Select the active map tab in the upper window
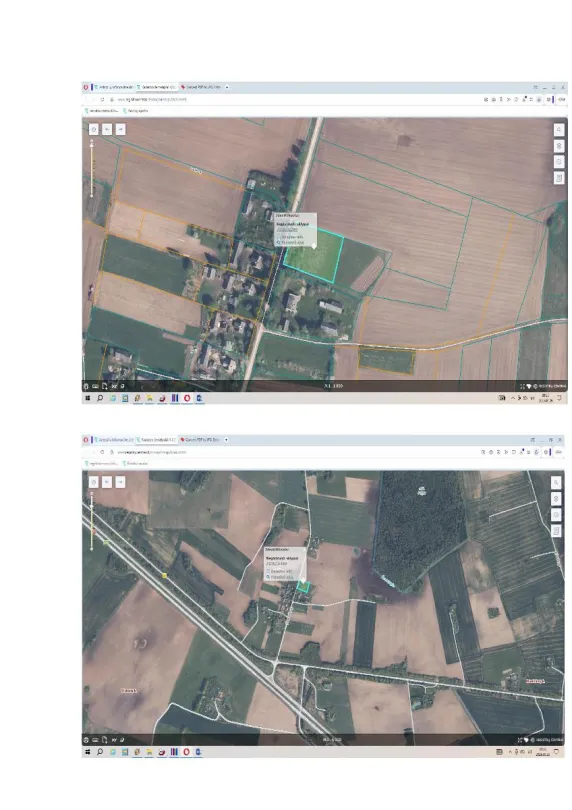The image size is (572, 810). coord(157,87)
